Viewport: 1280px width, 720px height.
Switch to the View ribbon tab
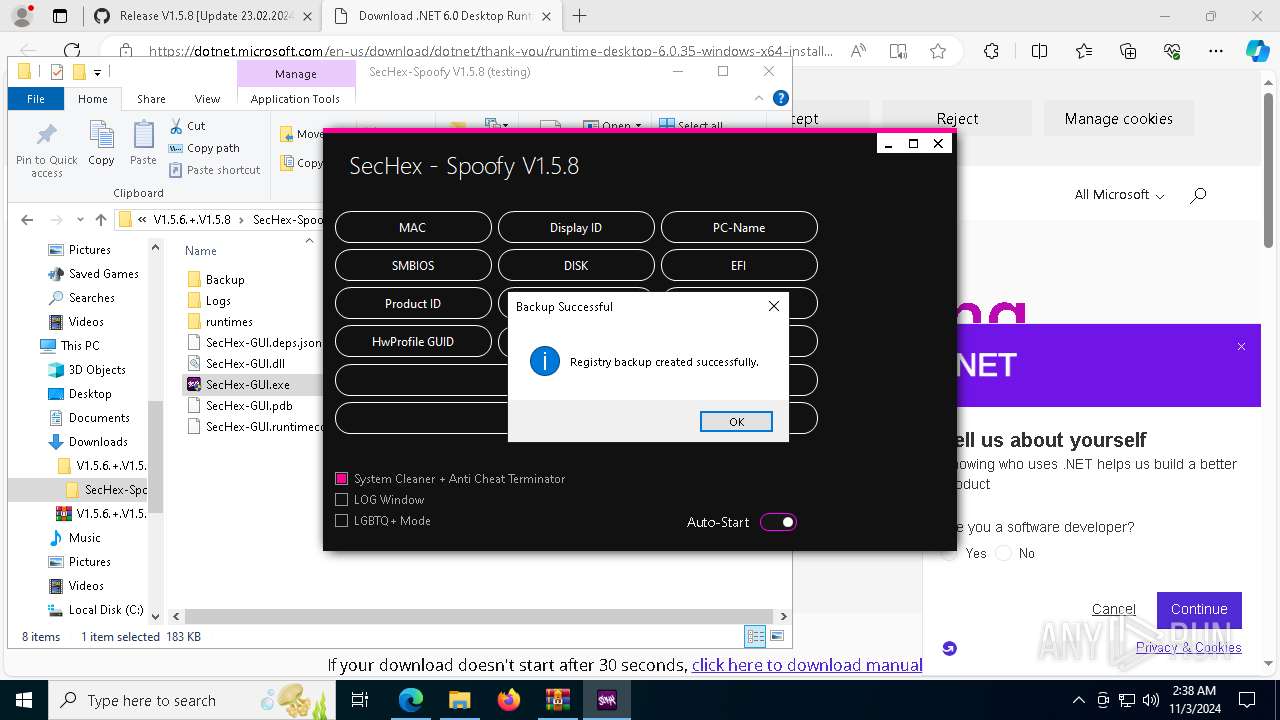(207, 99)
